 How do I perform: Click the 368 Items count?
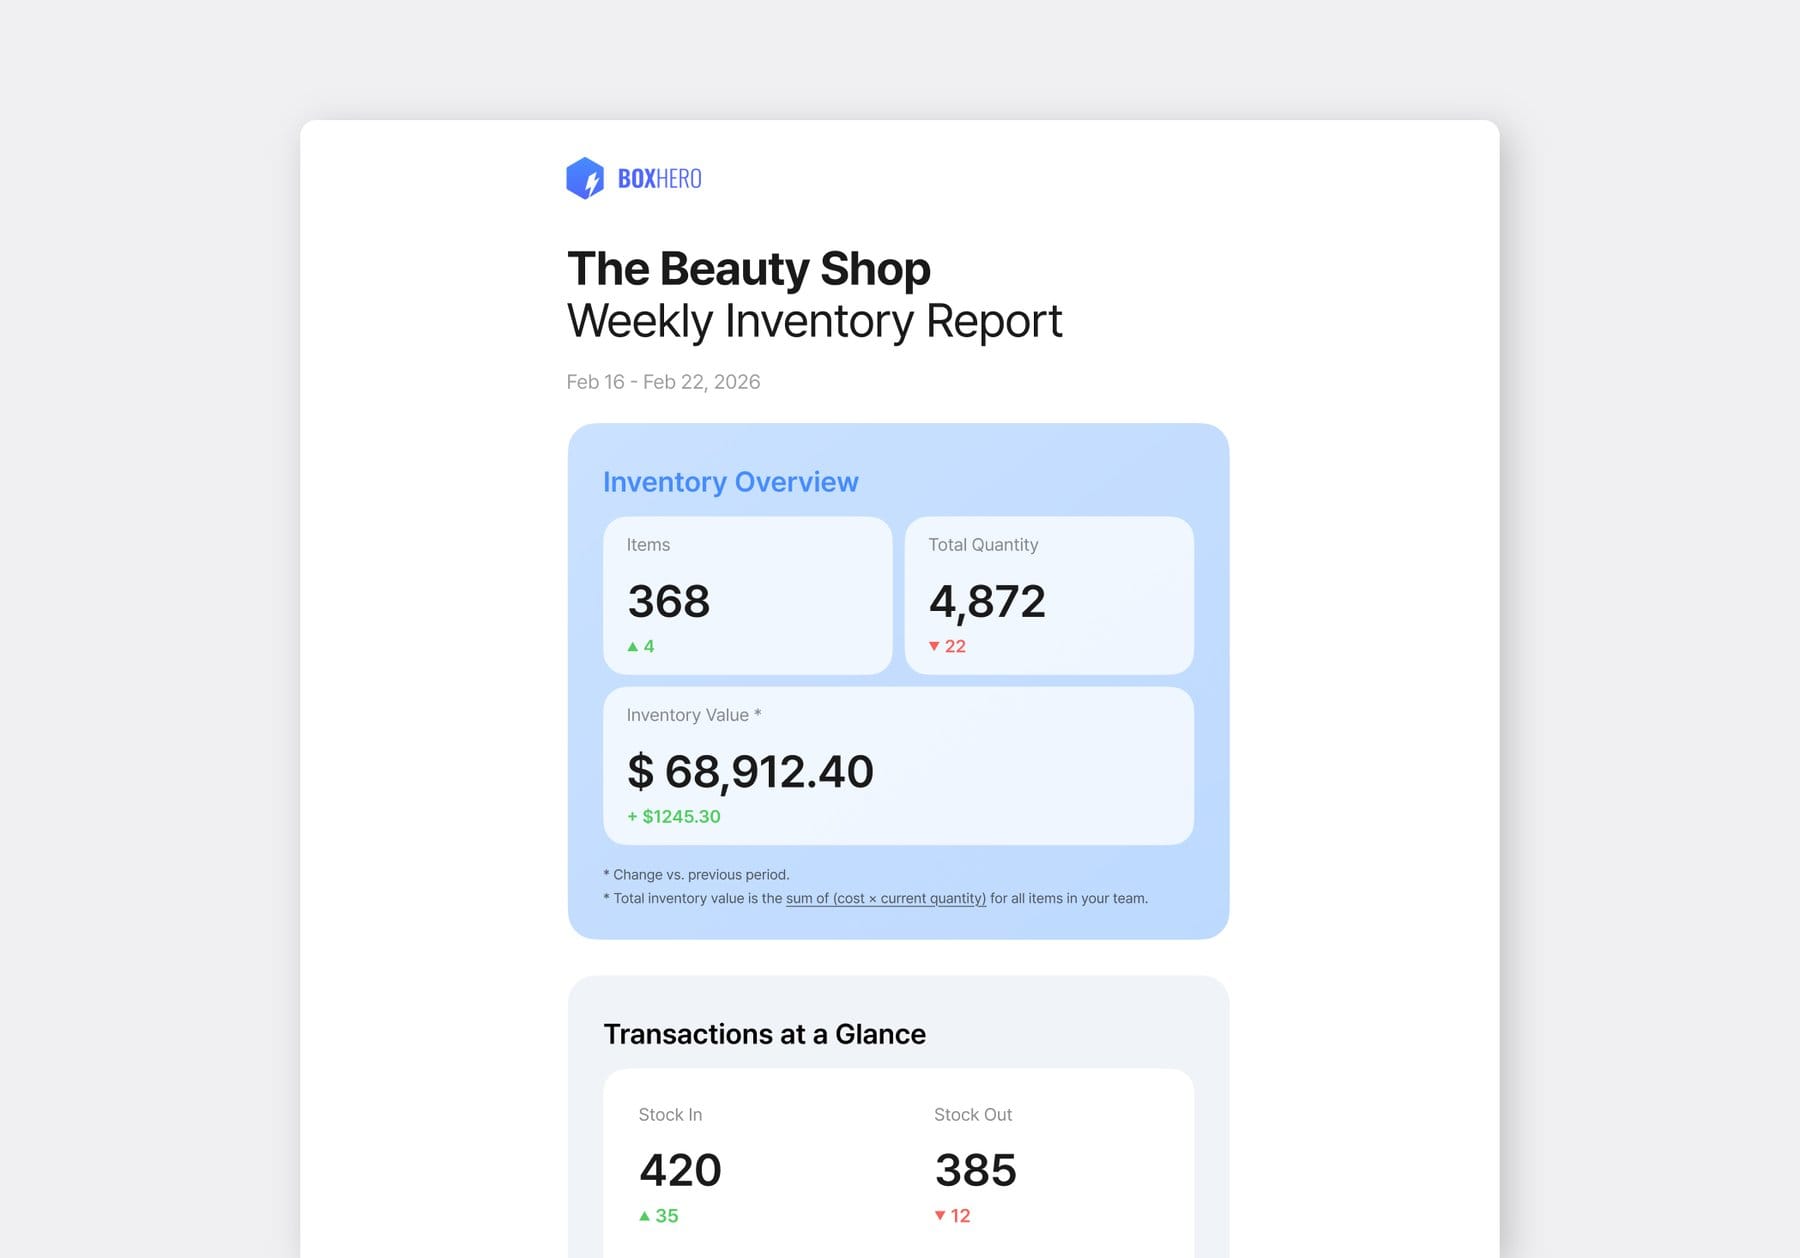point(668,601)
